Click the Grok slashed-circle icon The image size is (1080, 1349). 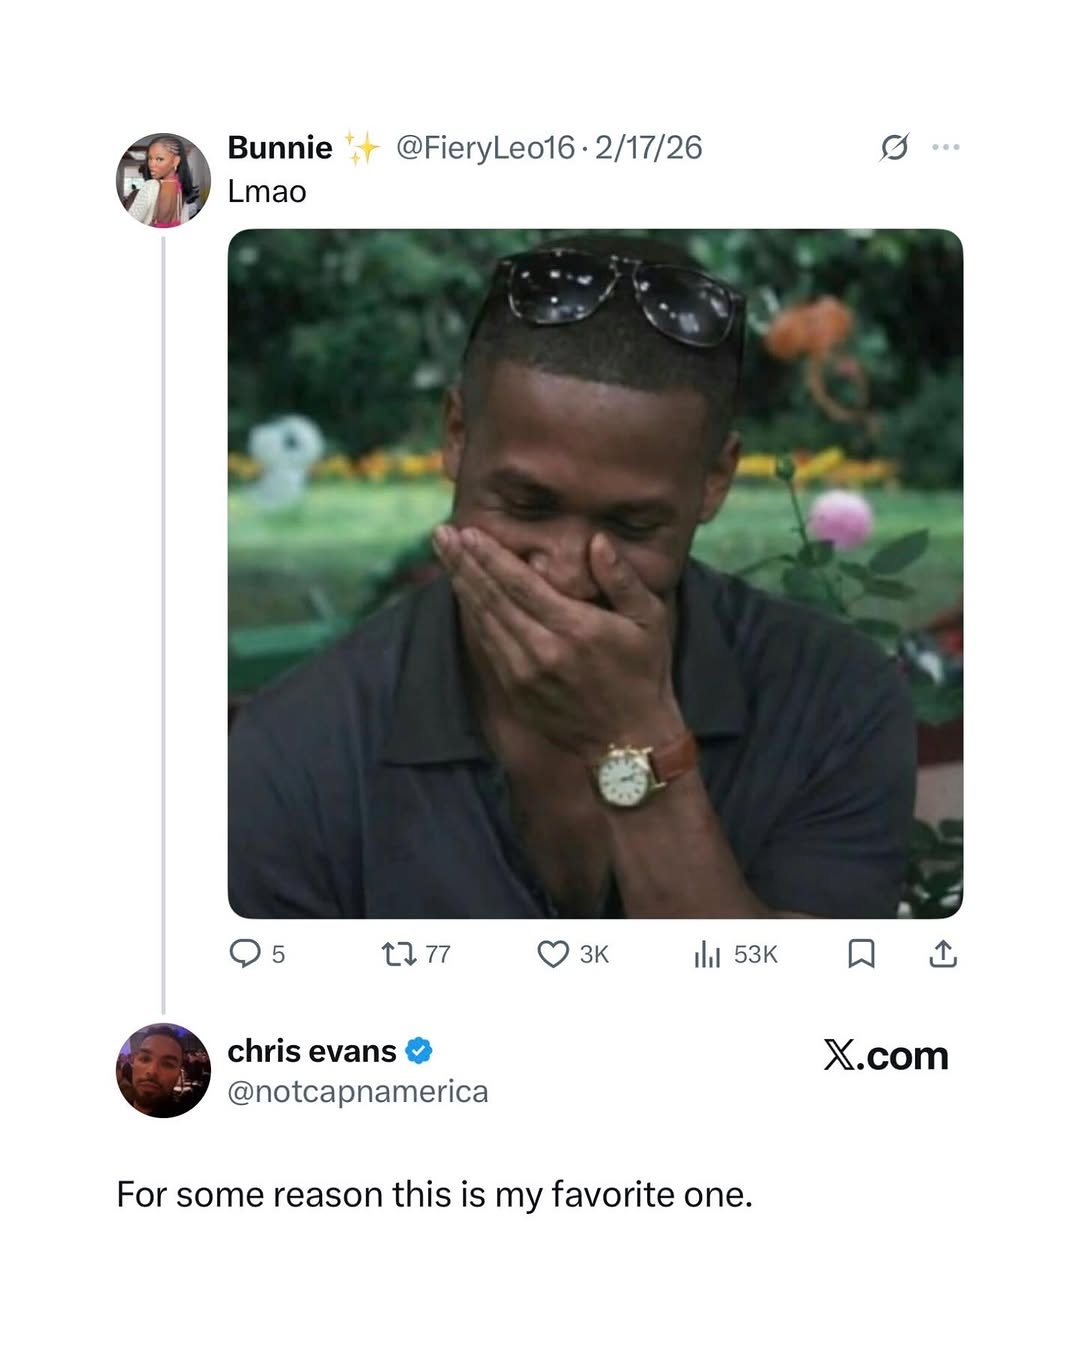point(894,148)
